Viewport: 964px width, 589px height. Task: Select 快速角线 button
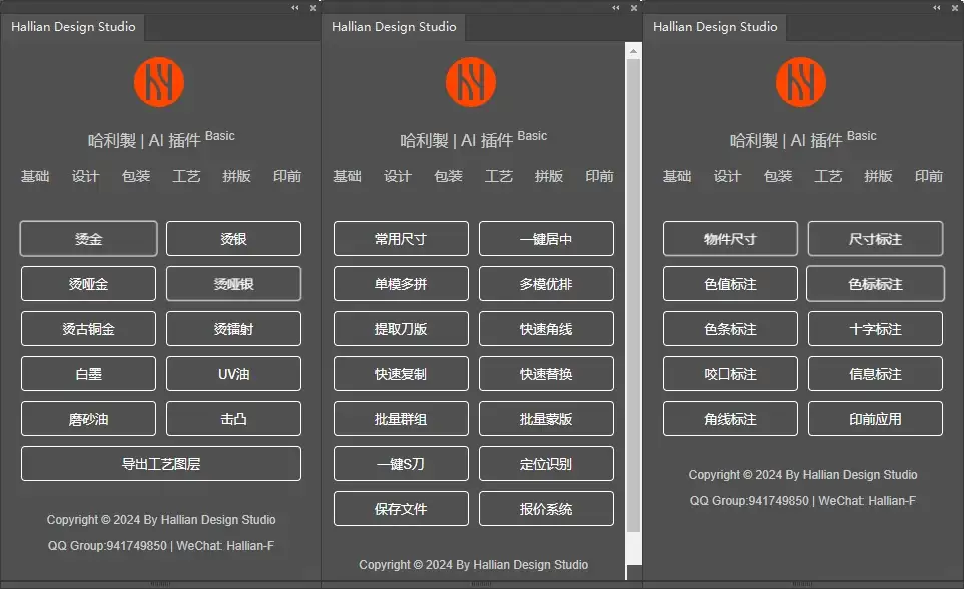(547, 328)
